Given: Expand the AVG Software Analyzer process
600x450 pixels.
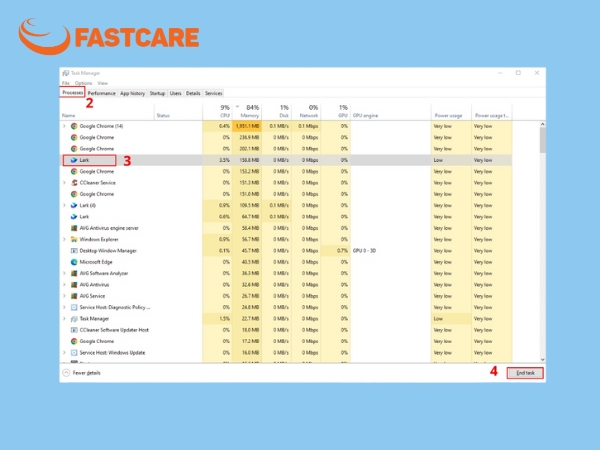Looking at the screenshot, I should (64, 273).
